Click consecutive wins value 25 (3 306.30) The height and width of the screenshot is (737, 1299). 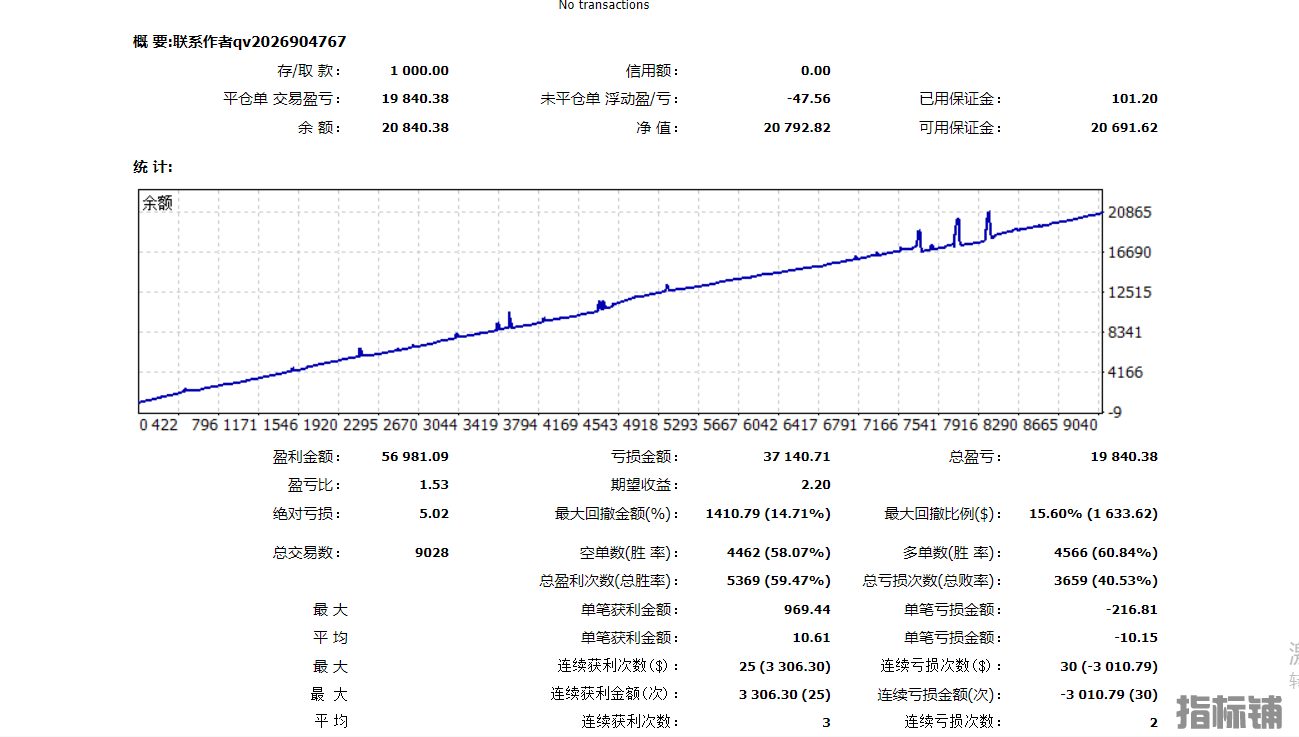[784, 667]
